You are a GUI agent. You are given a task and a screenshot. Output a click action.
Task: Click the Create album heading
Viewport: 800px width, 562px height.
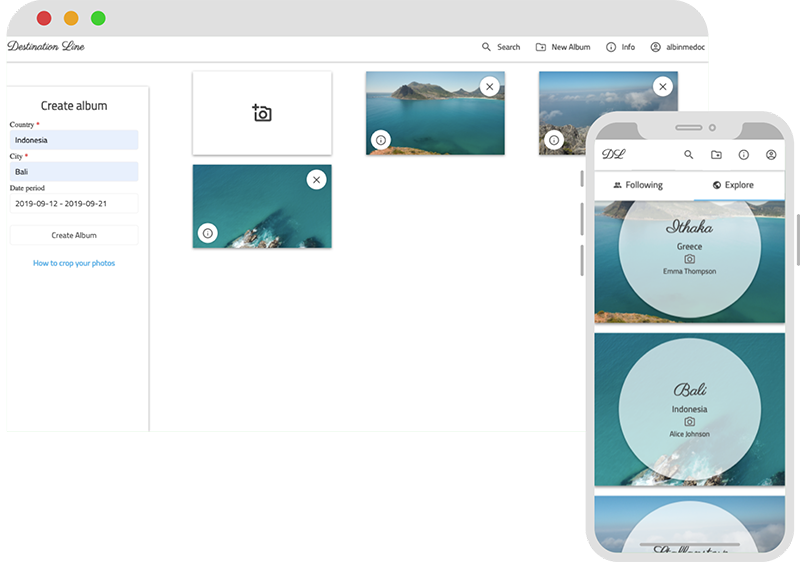coord(74,106)
